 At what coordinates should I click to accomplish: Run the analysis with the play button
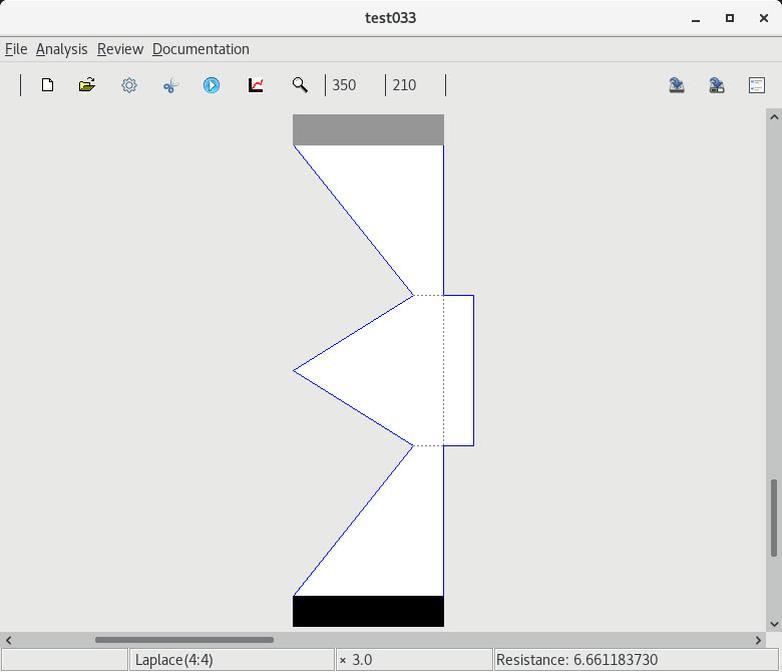[211, 85]
